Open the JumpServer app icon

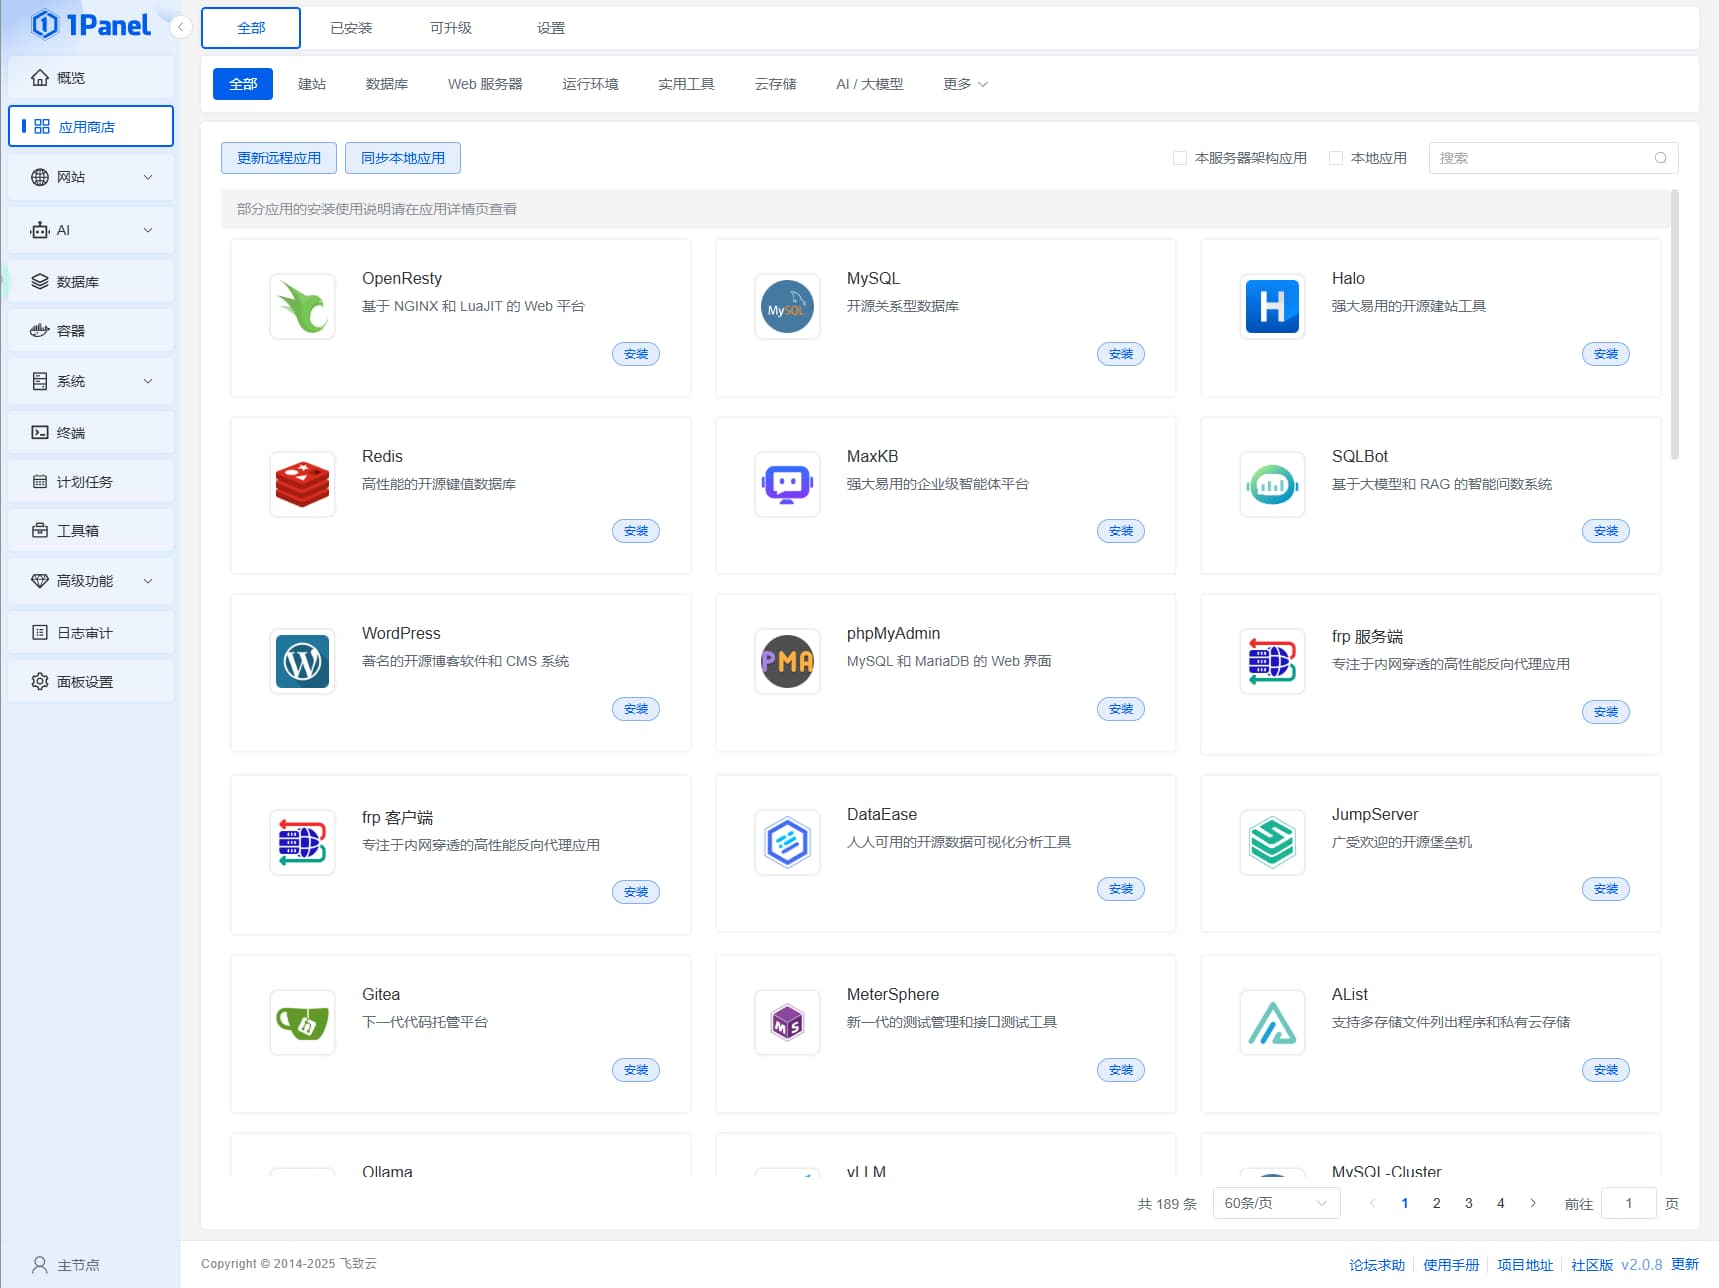coord(1272,842)
